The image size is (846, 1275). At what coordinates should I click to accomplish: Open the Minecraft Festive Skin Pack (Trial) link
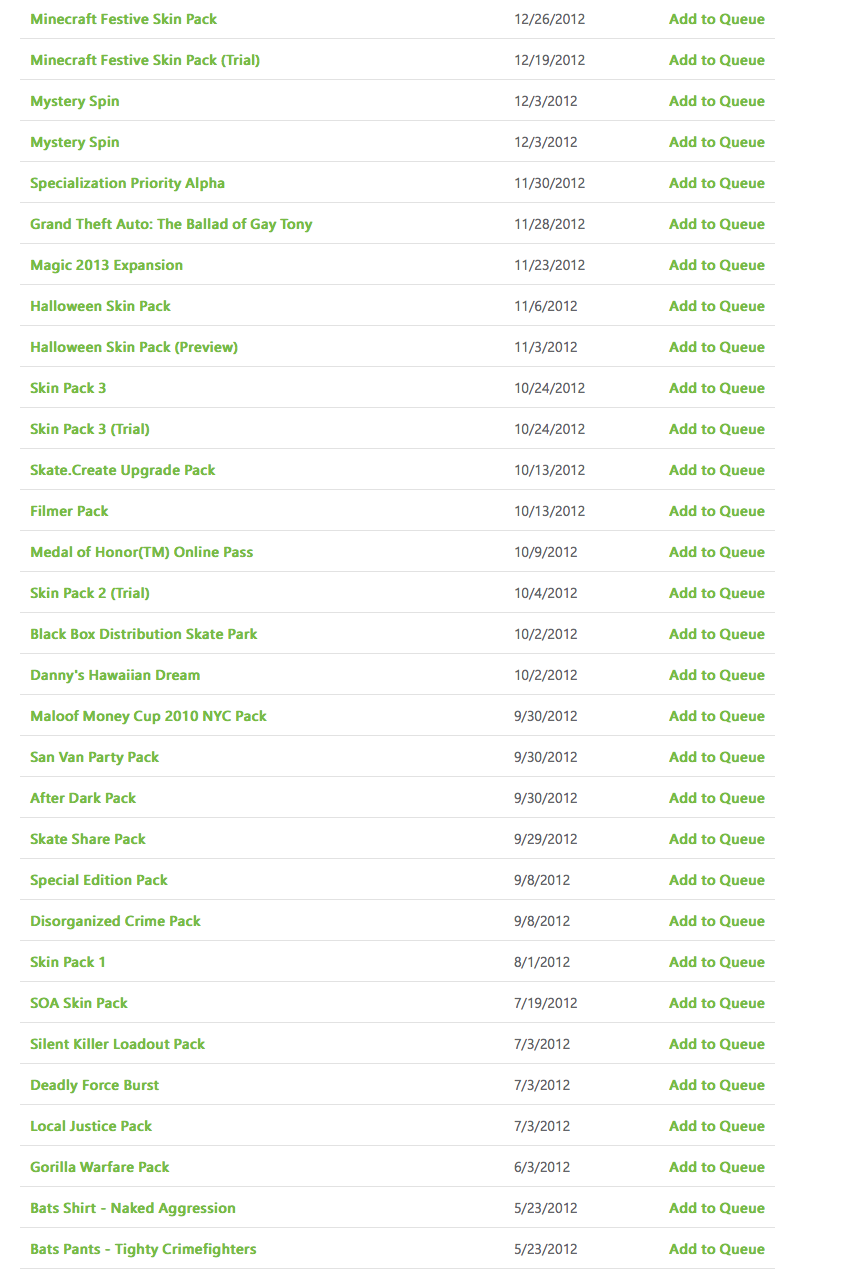pos(145,60)
